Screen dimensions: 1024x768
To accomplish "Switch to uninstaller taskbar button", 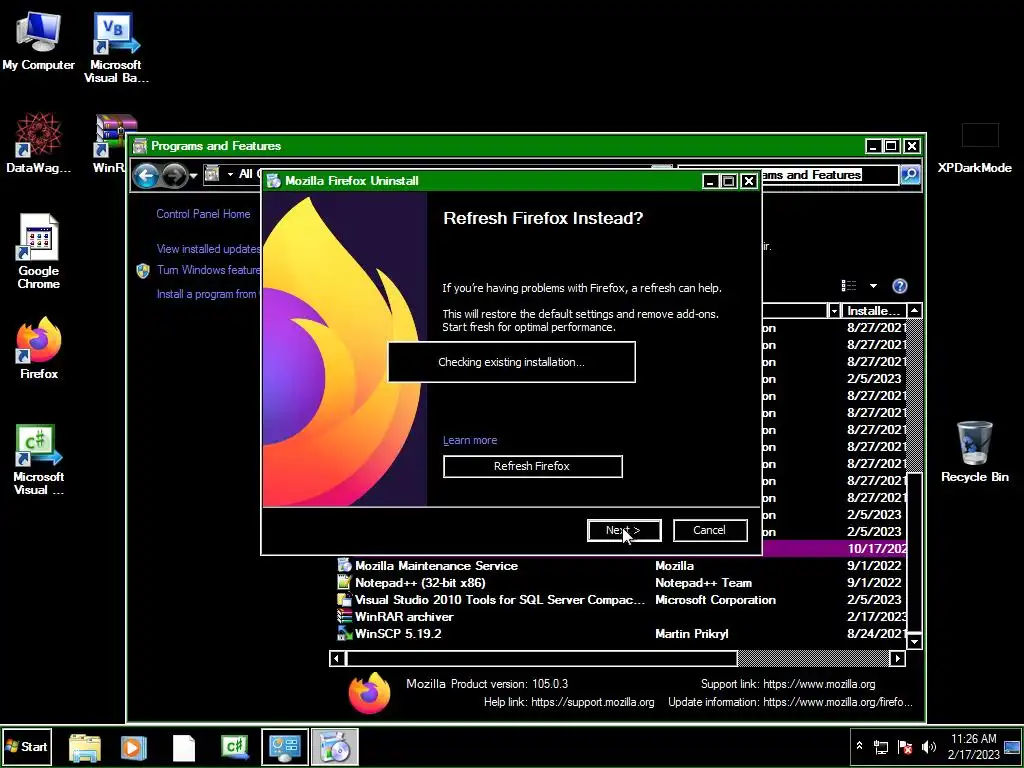I will tap(334, 747).
